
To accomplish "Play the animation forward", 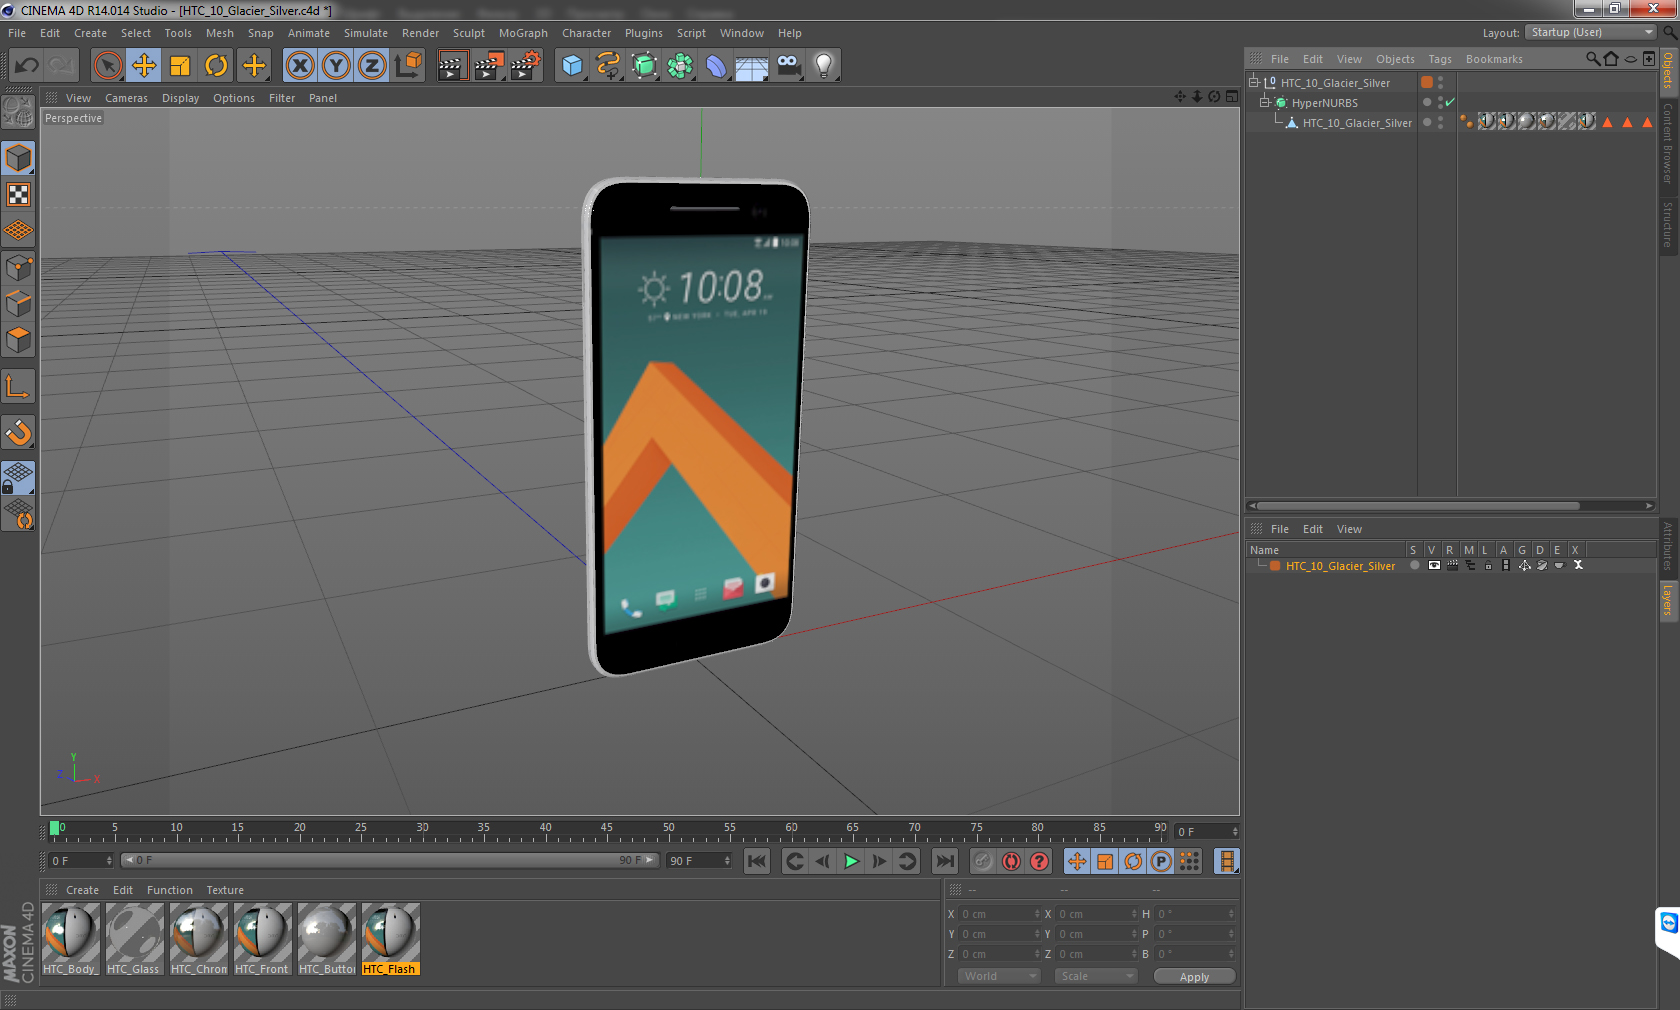I will click(851, 861).
